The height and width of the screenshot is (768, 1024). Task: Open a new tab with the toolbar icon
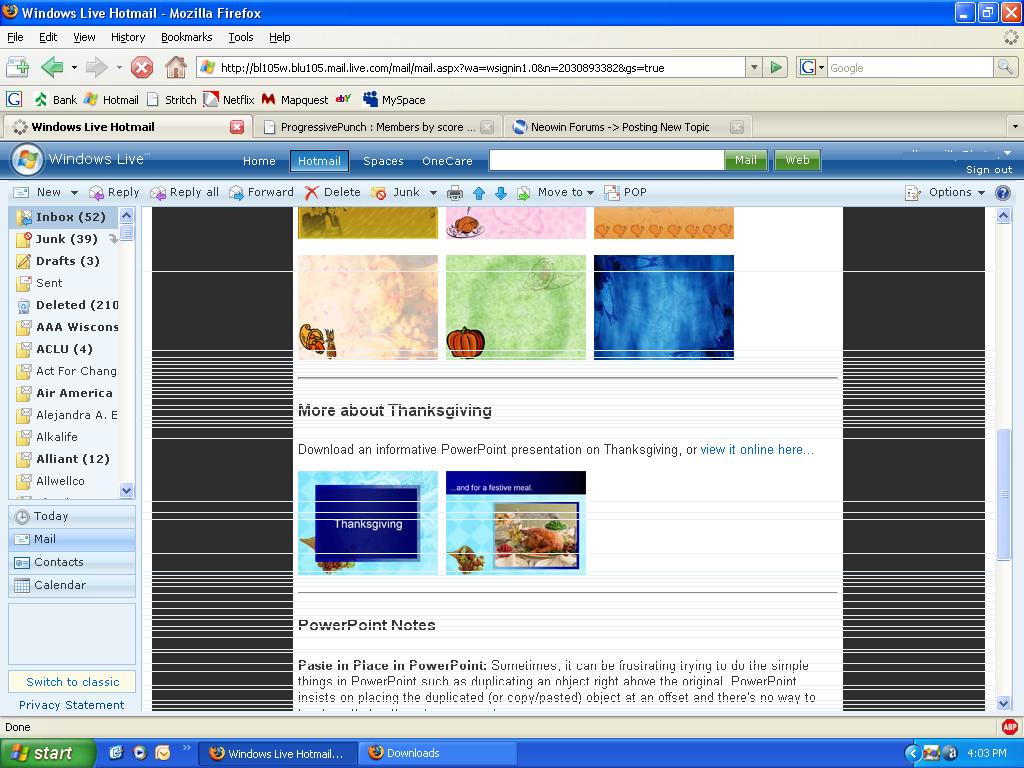tap(18, 67)
